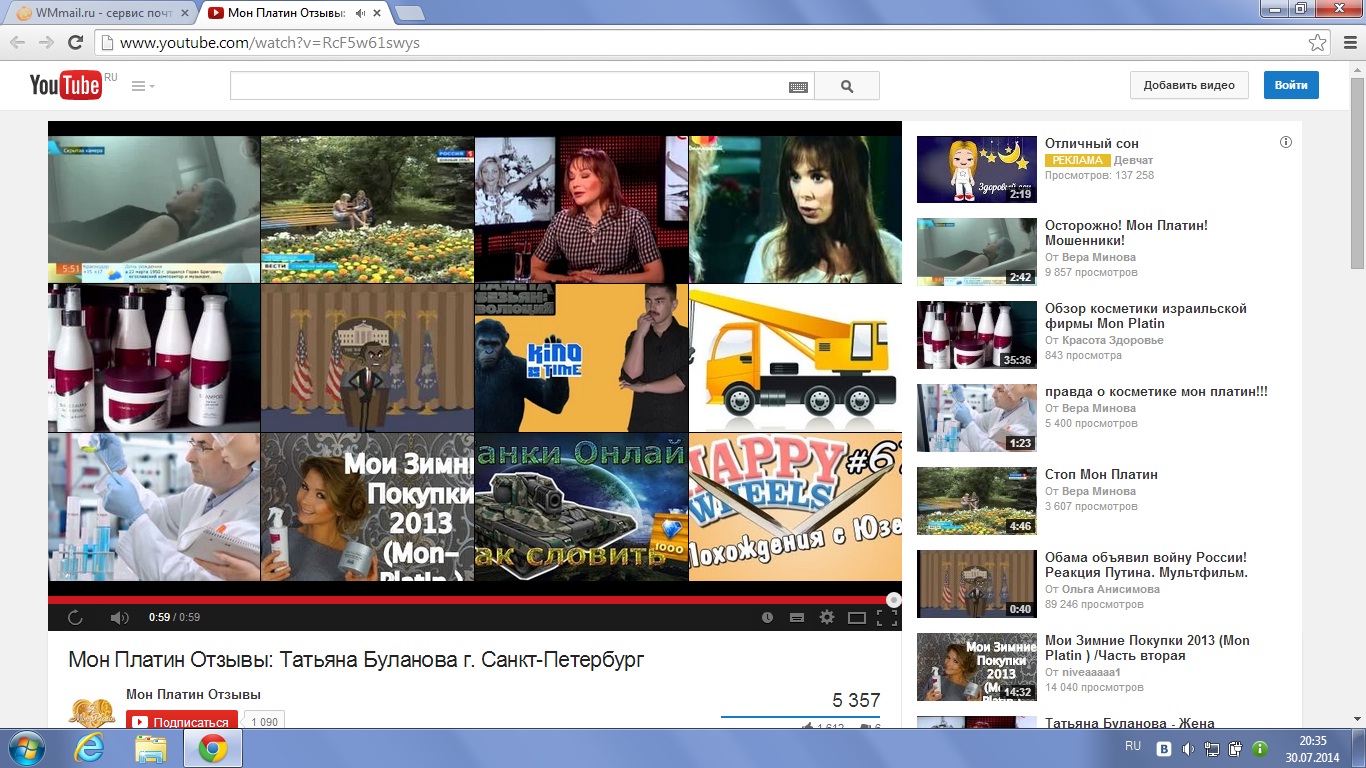This screenshot has width=1366, height=768.
Task: Click the Chrome taskbar icon
Action: [x=212, y=748]
